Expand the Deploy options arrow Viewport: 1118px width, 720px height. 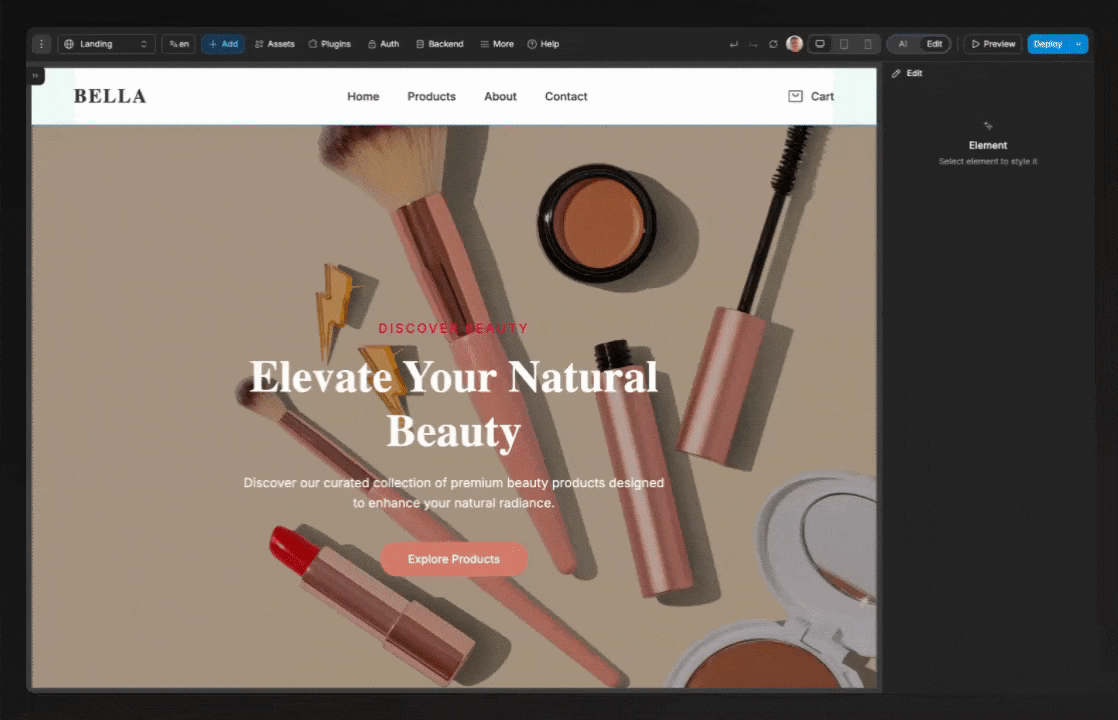pos(1078,44)
